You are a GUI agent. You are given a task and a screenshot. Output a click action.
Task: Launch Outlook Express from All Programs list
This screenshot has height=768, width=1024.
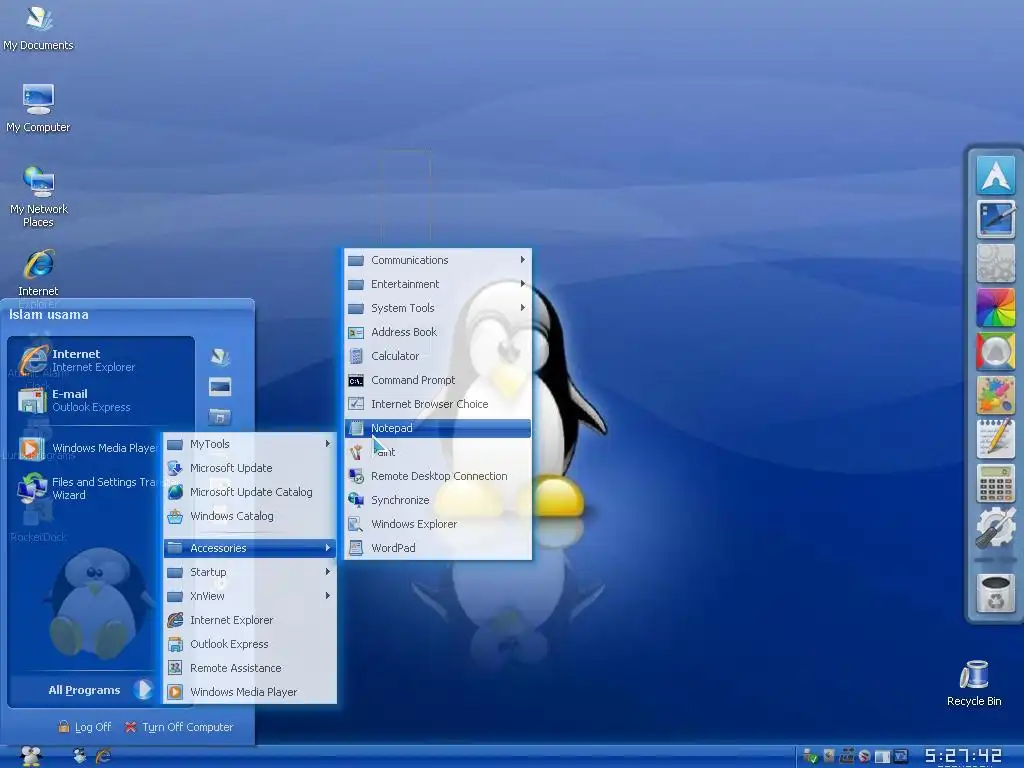pos(249,645)
